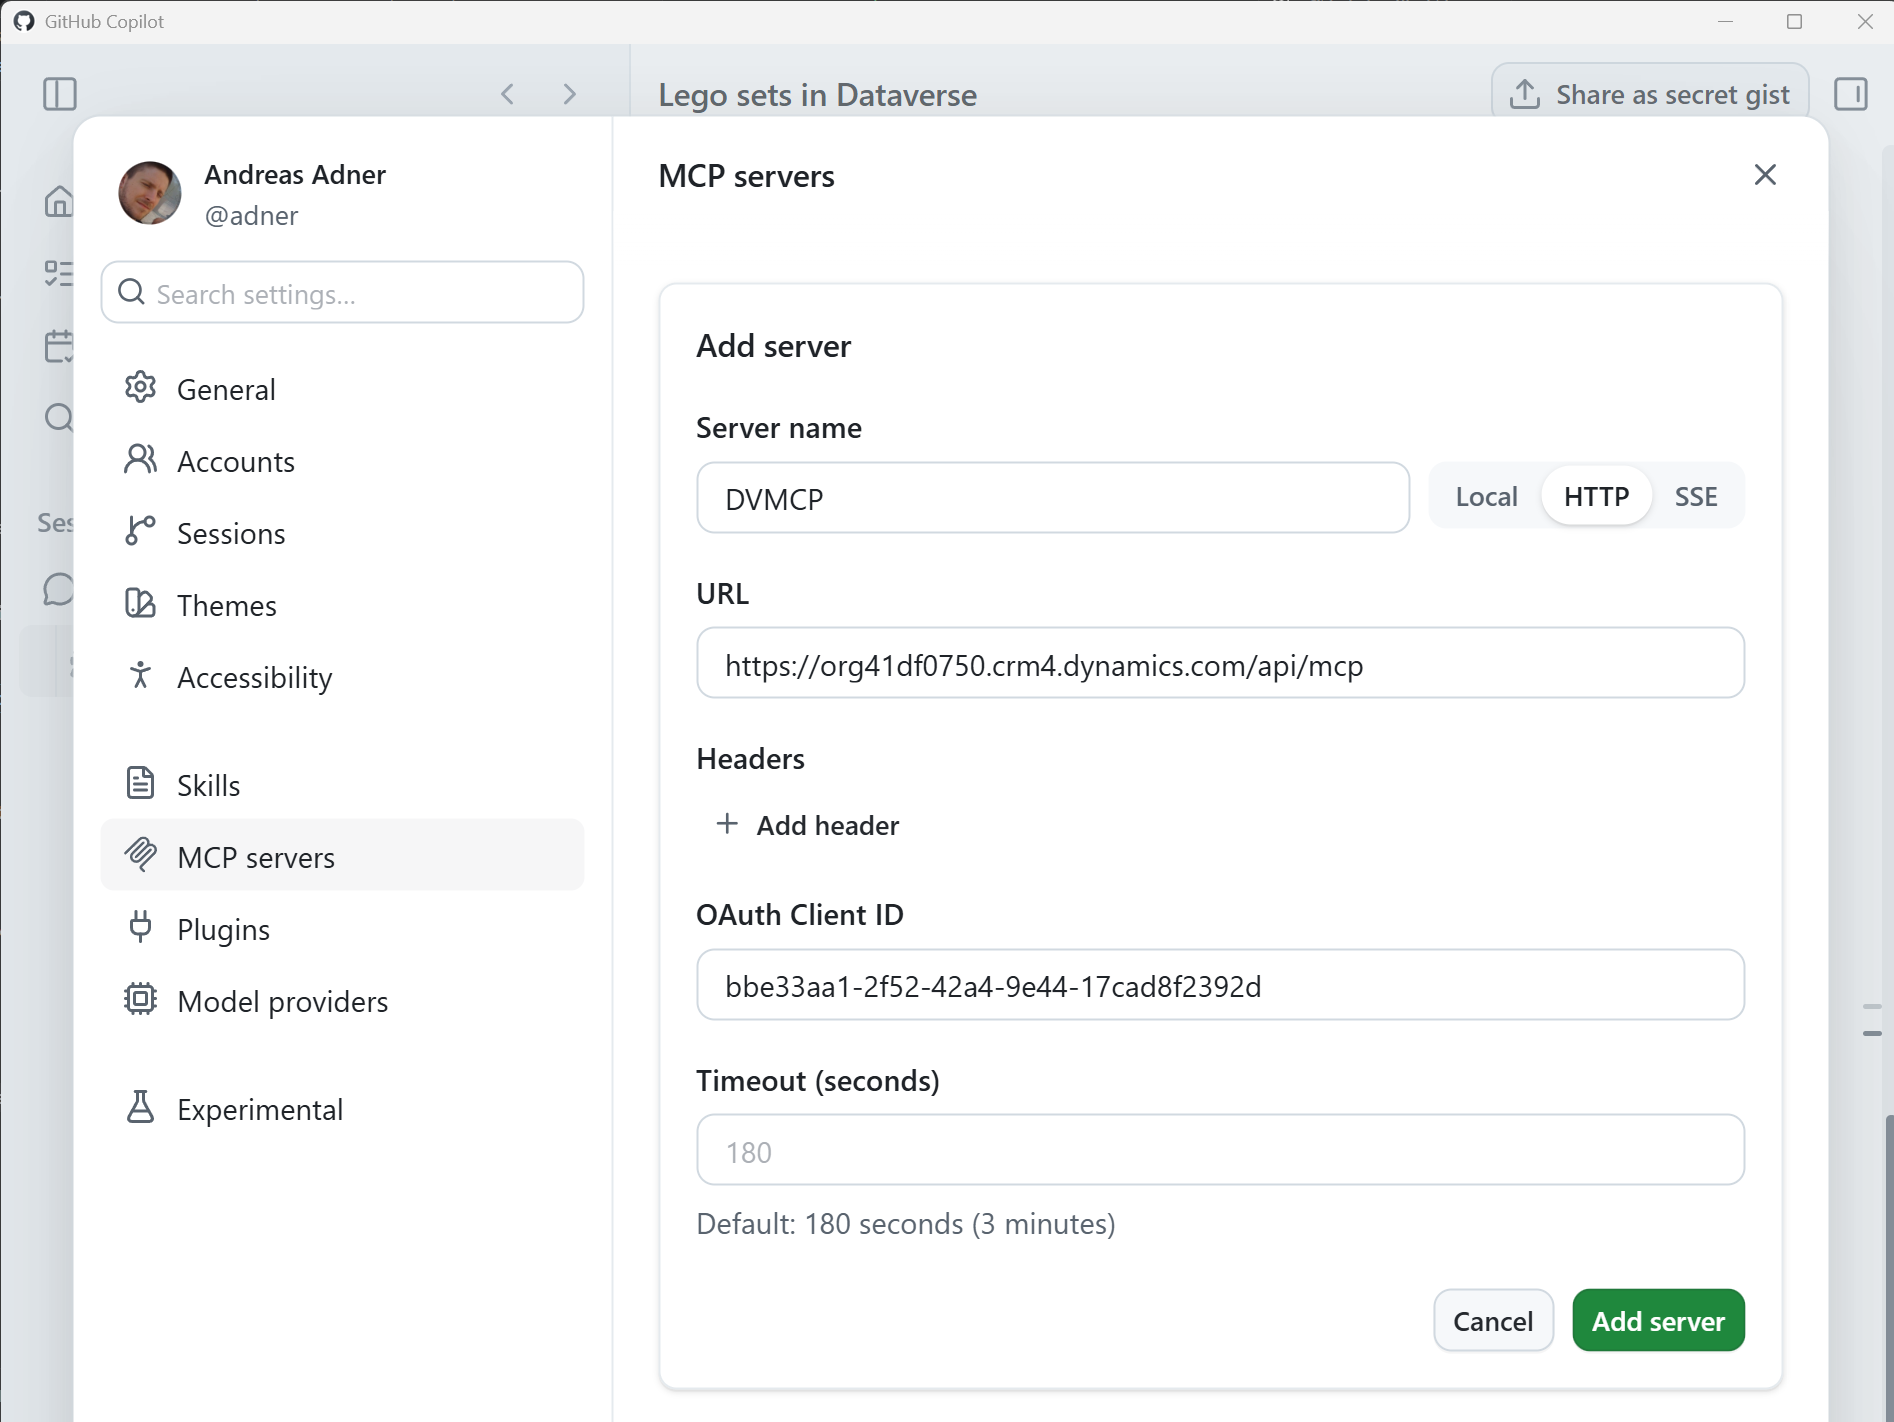1894x1422 pixels.
Task: Open the task list icon in the left rail
Action: [x=59, y=273]
